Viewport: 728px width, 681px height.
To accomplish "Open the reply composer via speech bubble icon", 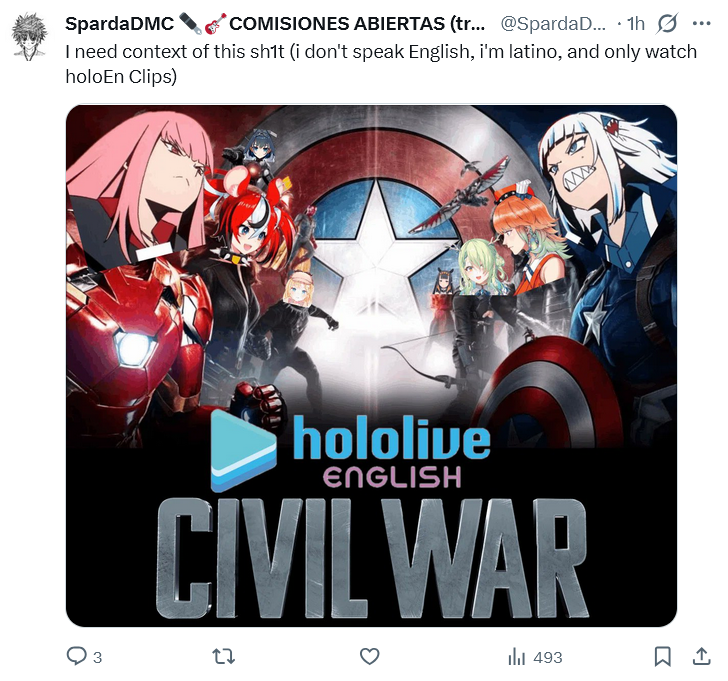I will 76,656.
